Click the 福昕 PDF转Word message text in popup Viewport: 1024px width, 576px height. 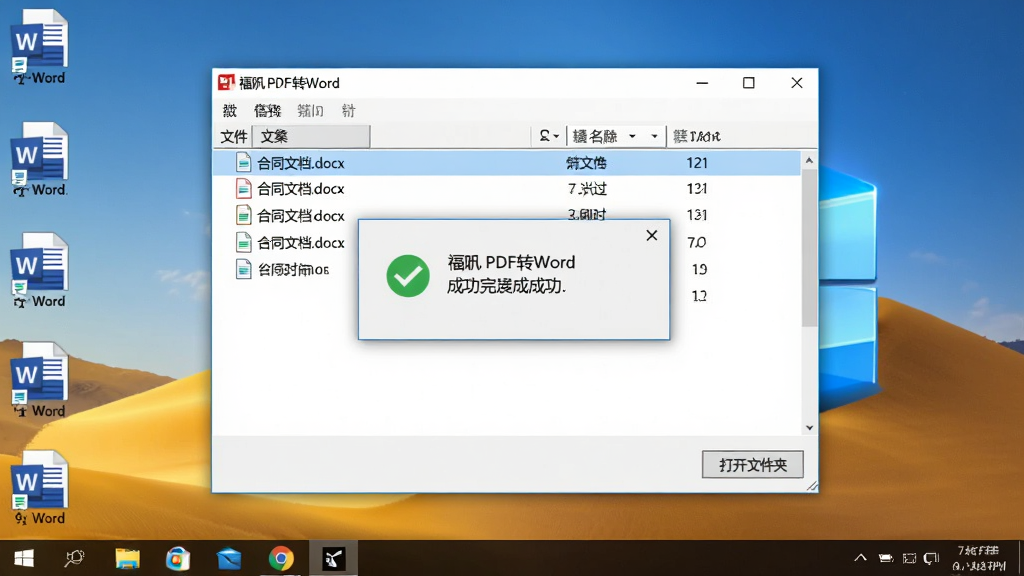pos(511,263)
